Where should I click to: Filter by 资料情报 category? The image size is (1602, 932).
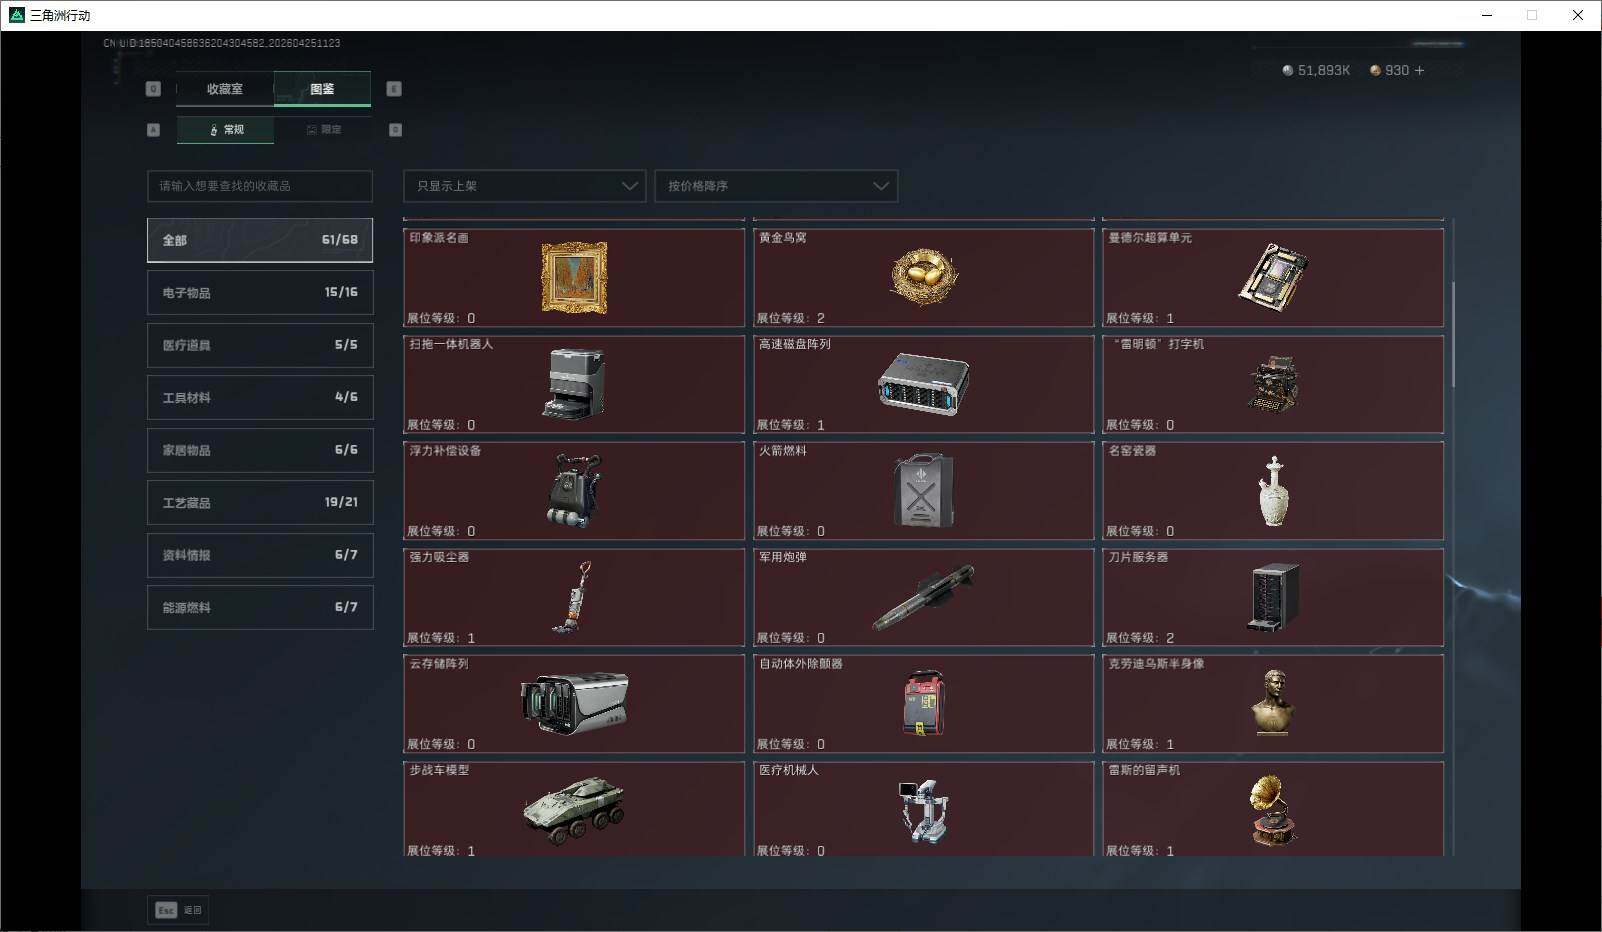[260, 555]
